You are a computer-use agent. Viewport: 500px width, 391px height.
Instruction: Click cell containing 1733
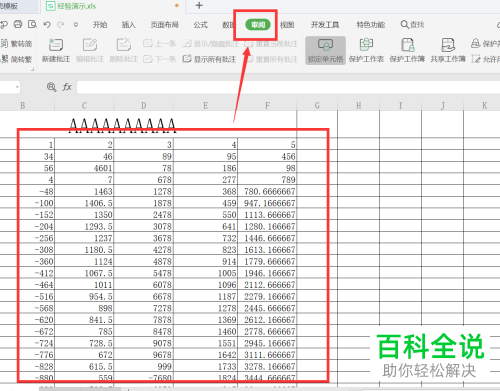[205, 366]
